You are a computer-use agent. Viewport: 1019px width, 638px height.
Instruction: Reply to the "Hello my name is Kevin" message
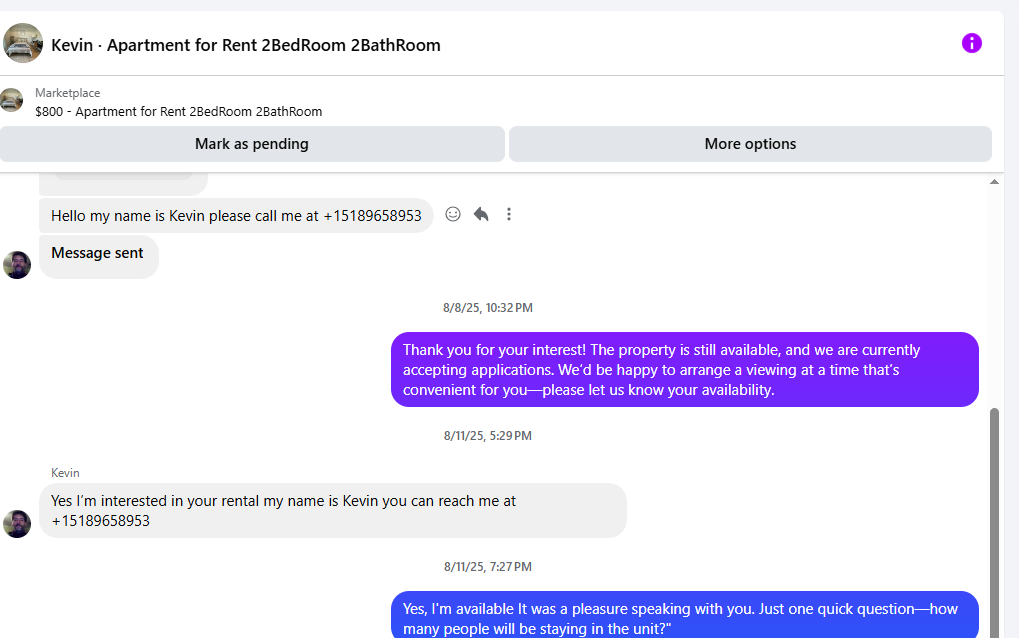(x=481, y=214)
